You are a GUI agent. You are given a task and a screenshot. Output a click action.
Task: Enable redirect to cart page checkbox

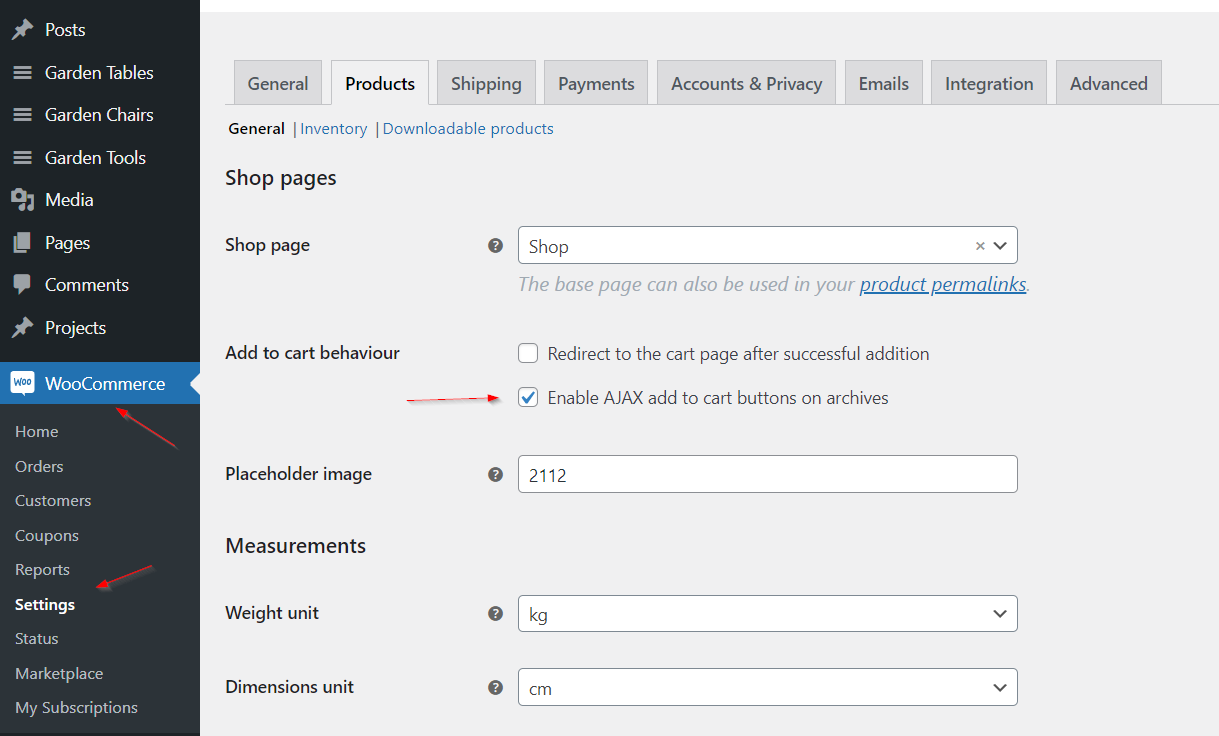pos(528,353)
